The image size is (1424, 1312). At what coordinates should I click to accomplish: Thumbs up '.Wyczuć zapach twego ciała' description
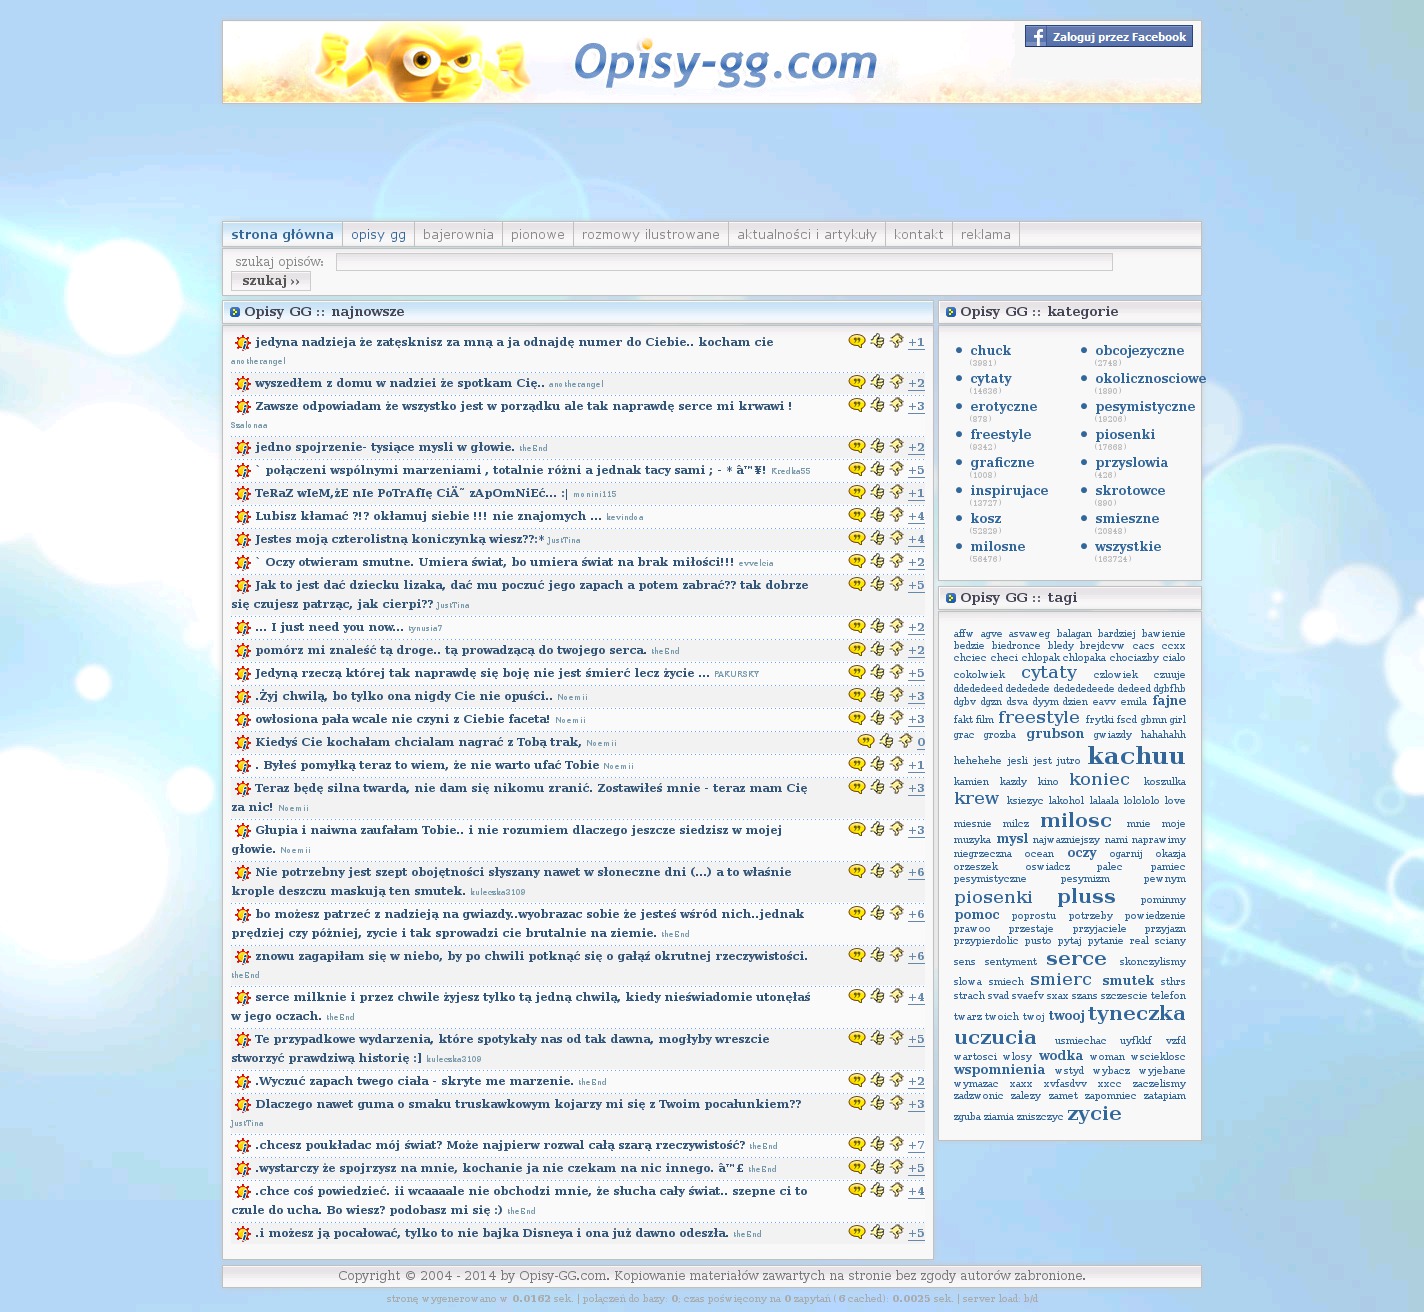coord(877,1080)
